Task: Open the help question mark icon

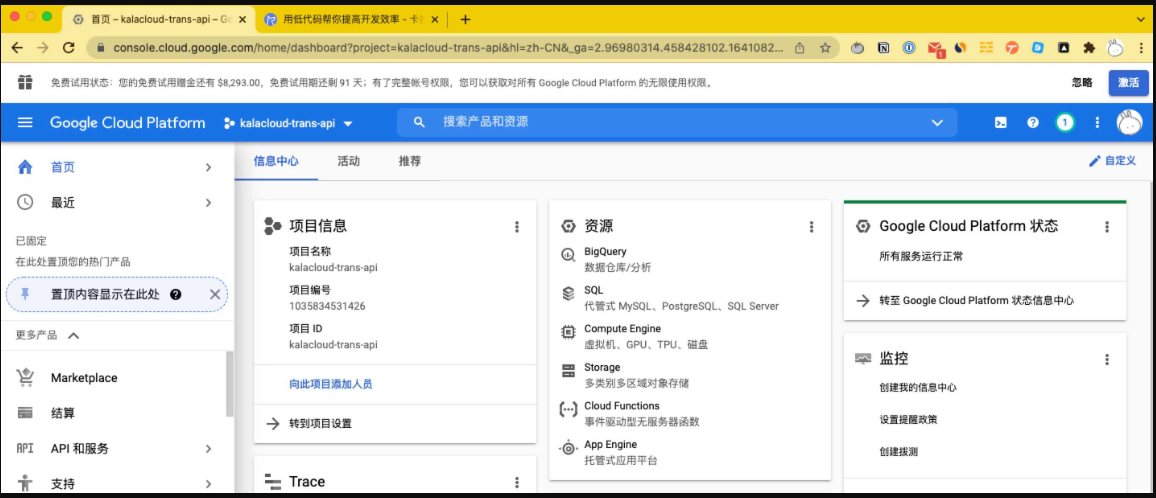Action: [1033, 122]
